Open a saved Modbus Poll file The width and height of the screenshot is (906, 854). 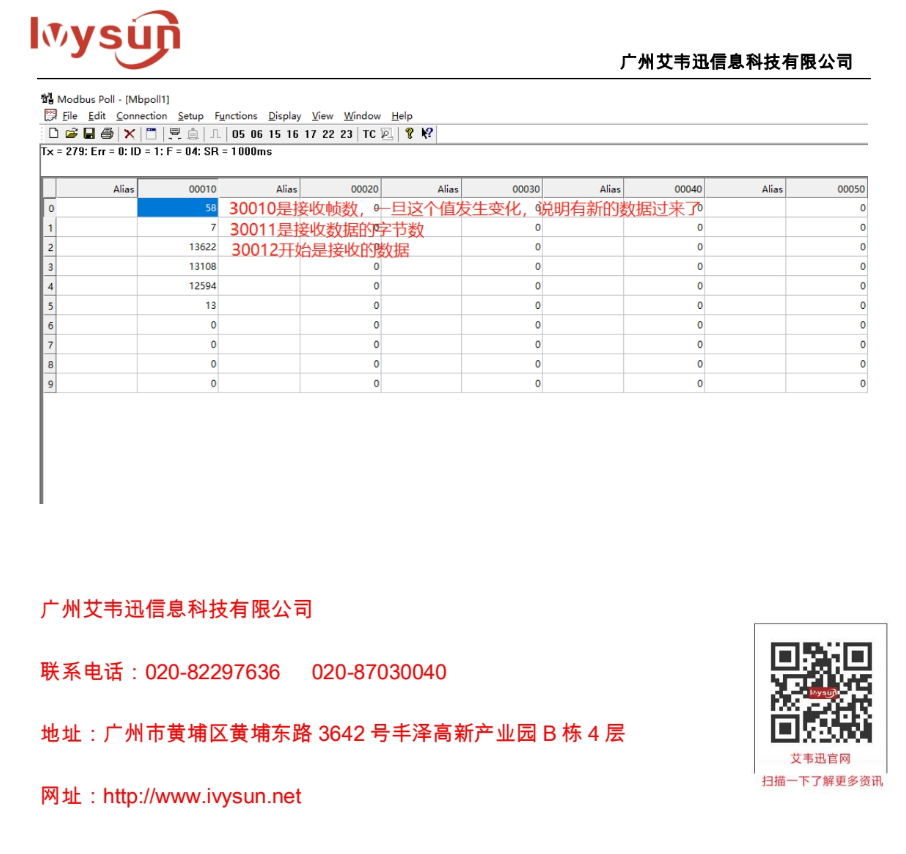click(70, 134)
